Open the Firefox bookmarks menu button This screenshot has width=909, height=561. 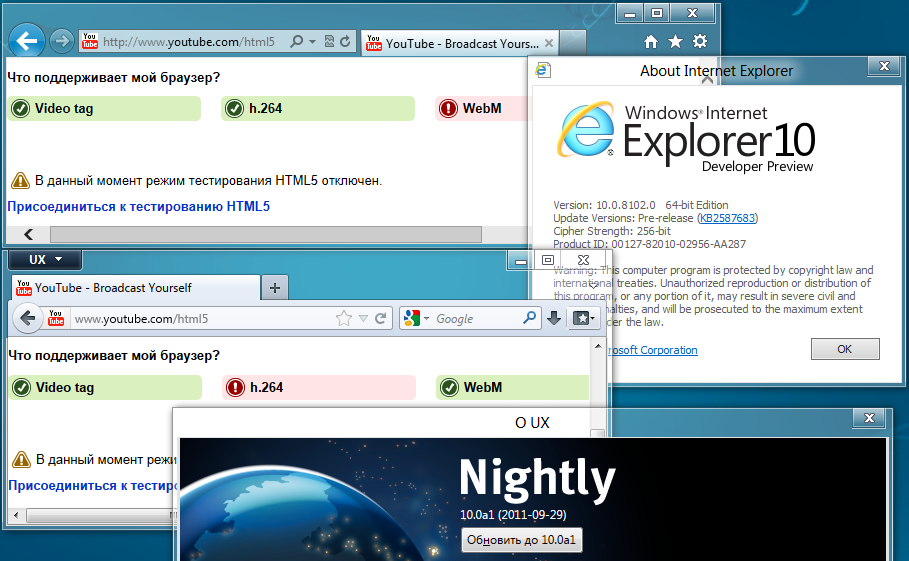pos(583,318)
